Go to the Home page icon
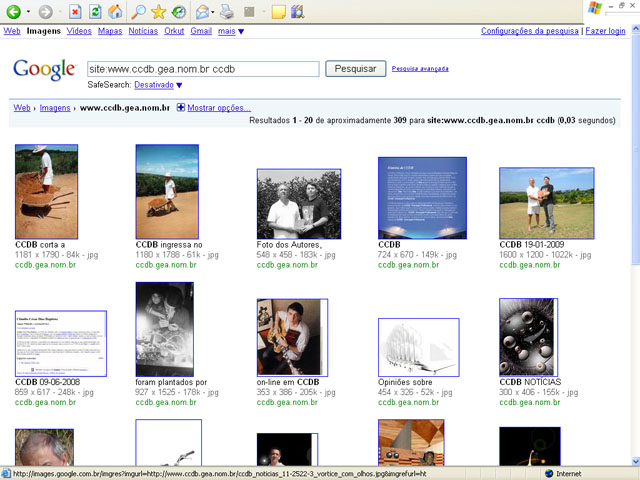640x480 pixels. coord(115,12)
